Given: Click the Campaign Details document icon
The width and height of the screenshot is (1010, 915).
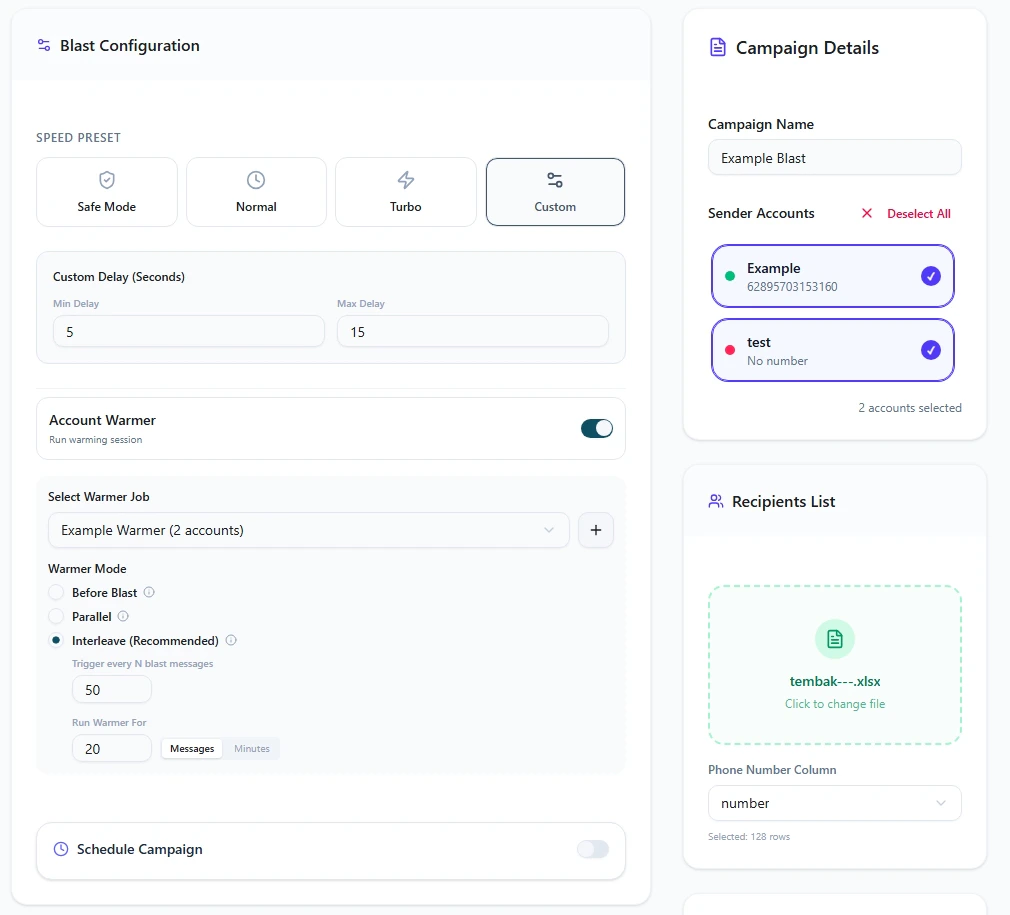Looking at the screenshot, I should coord(718,47).
